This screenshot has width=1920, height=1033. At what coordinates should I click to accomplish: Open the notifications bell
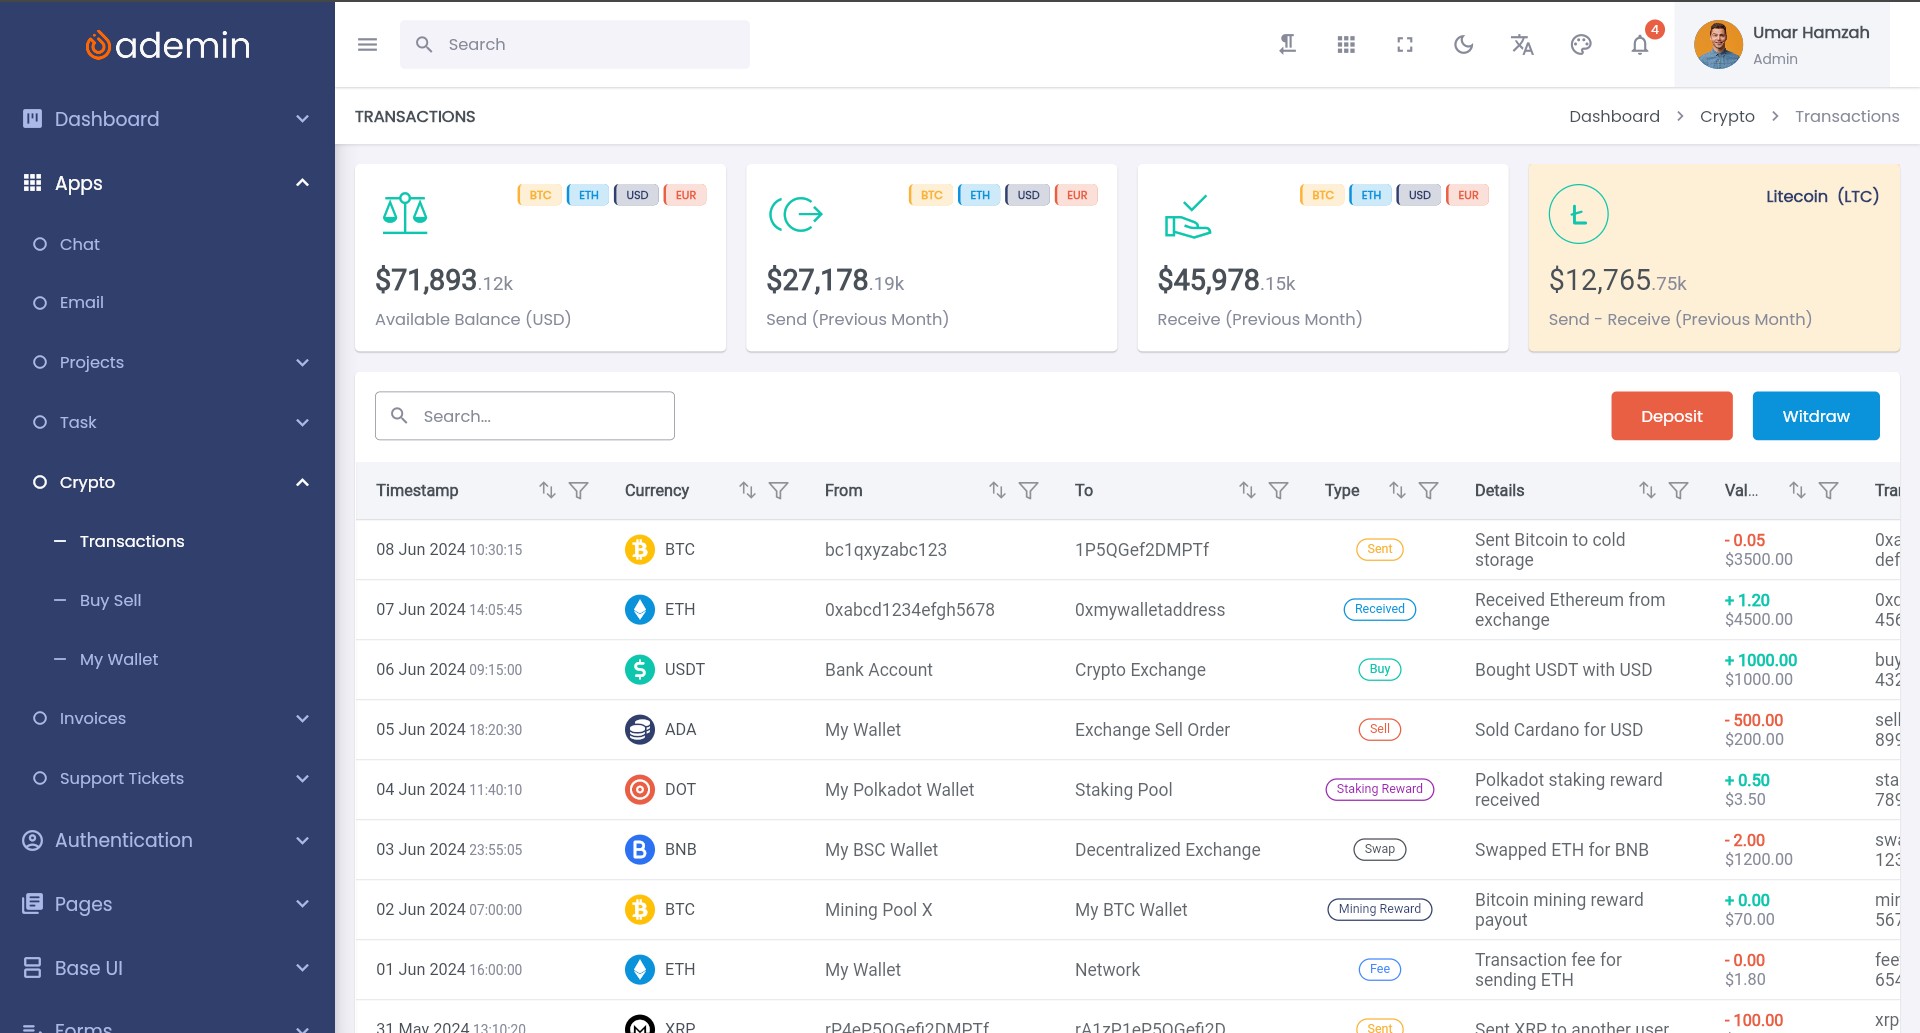tap(1640, 45)
